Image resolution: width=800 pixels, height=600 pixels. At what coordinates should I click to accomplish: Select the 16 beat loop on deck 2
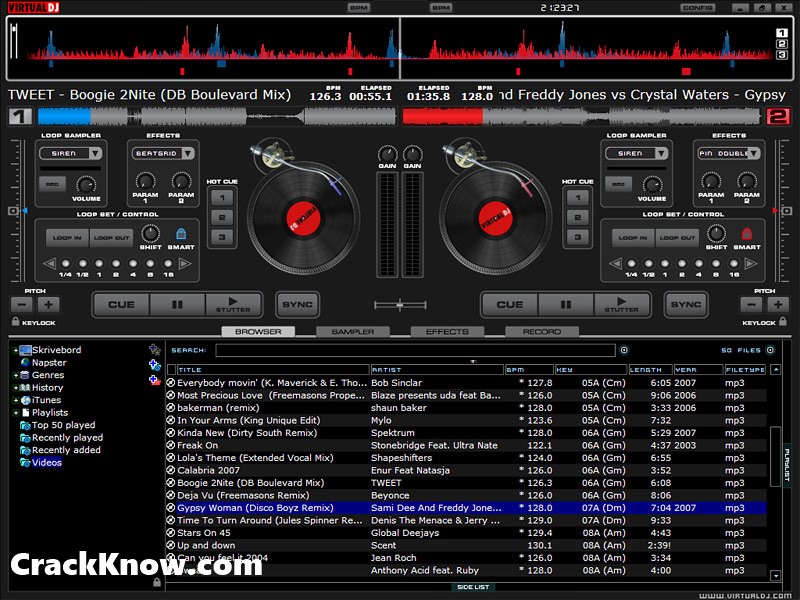[x=734, y=264]
